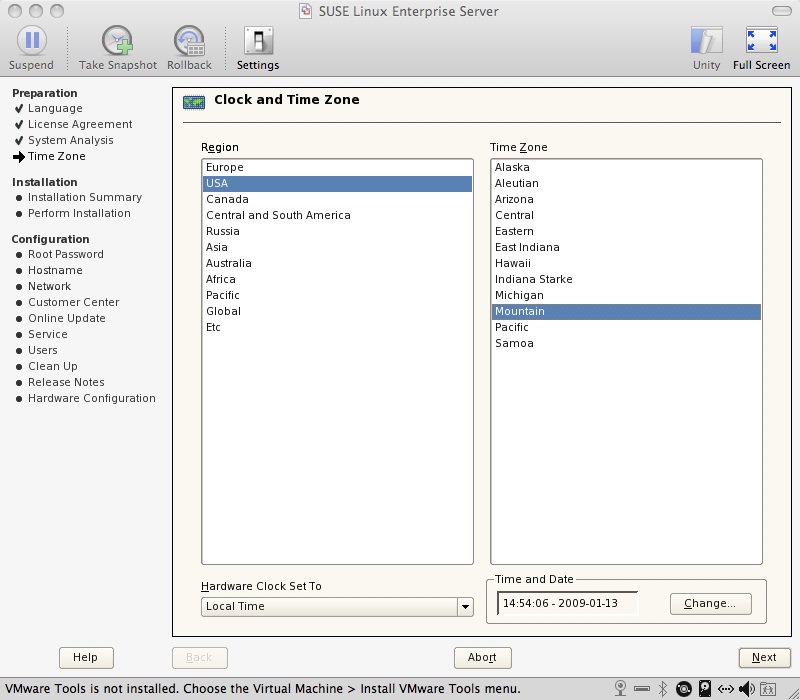Choose Eastern time zone
Image resolution: width=800 pixels, height=700 pixels.
[626, 231]
